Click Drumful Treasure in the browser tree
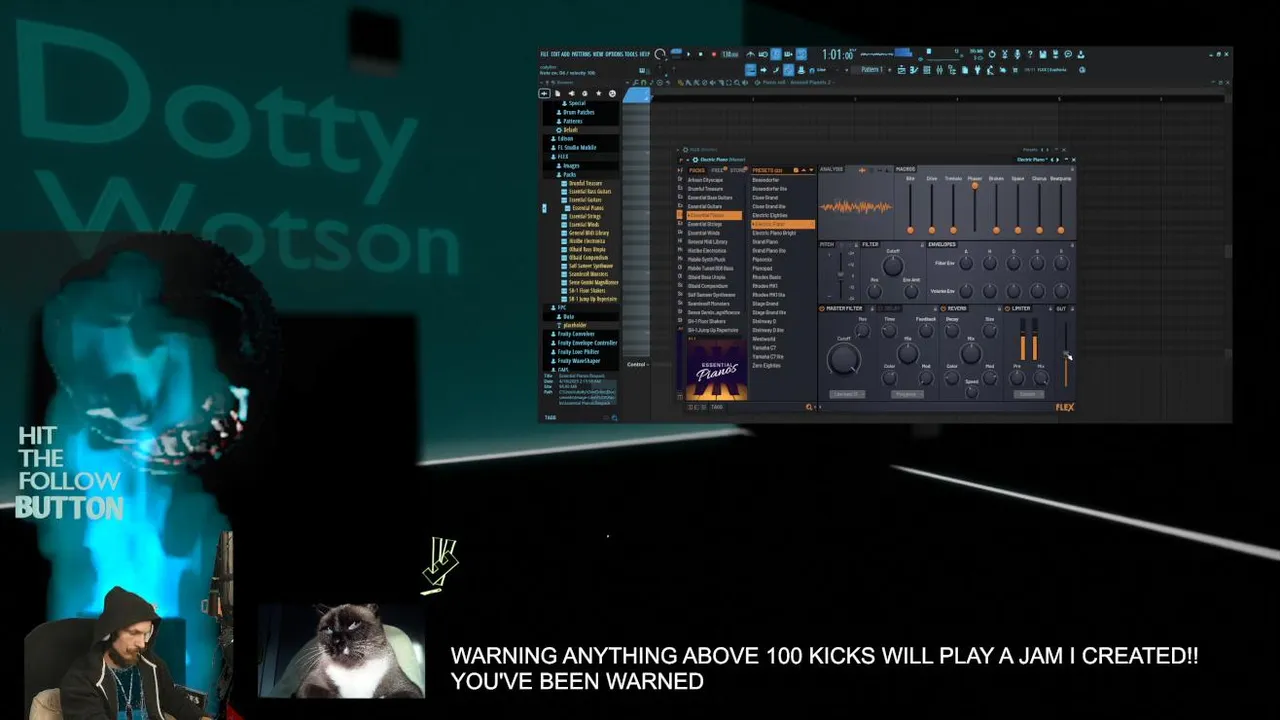Screen dimensions: 1280x720 click(x=585, y=183)
